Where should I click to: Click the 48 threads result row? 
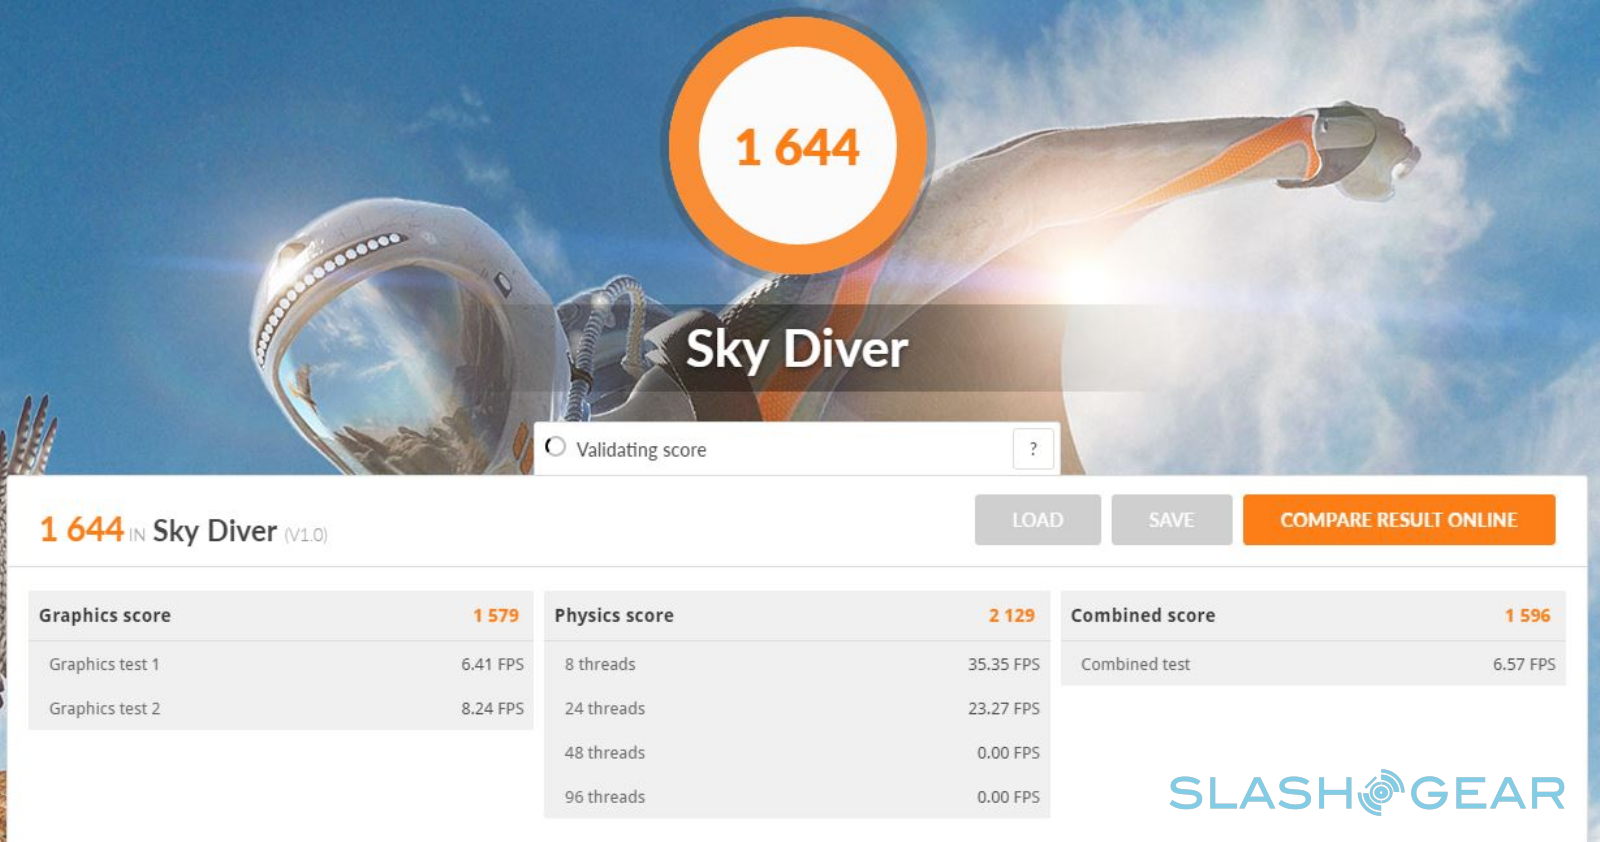pos(797,752)
